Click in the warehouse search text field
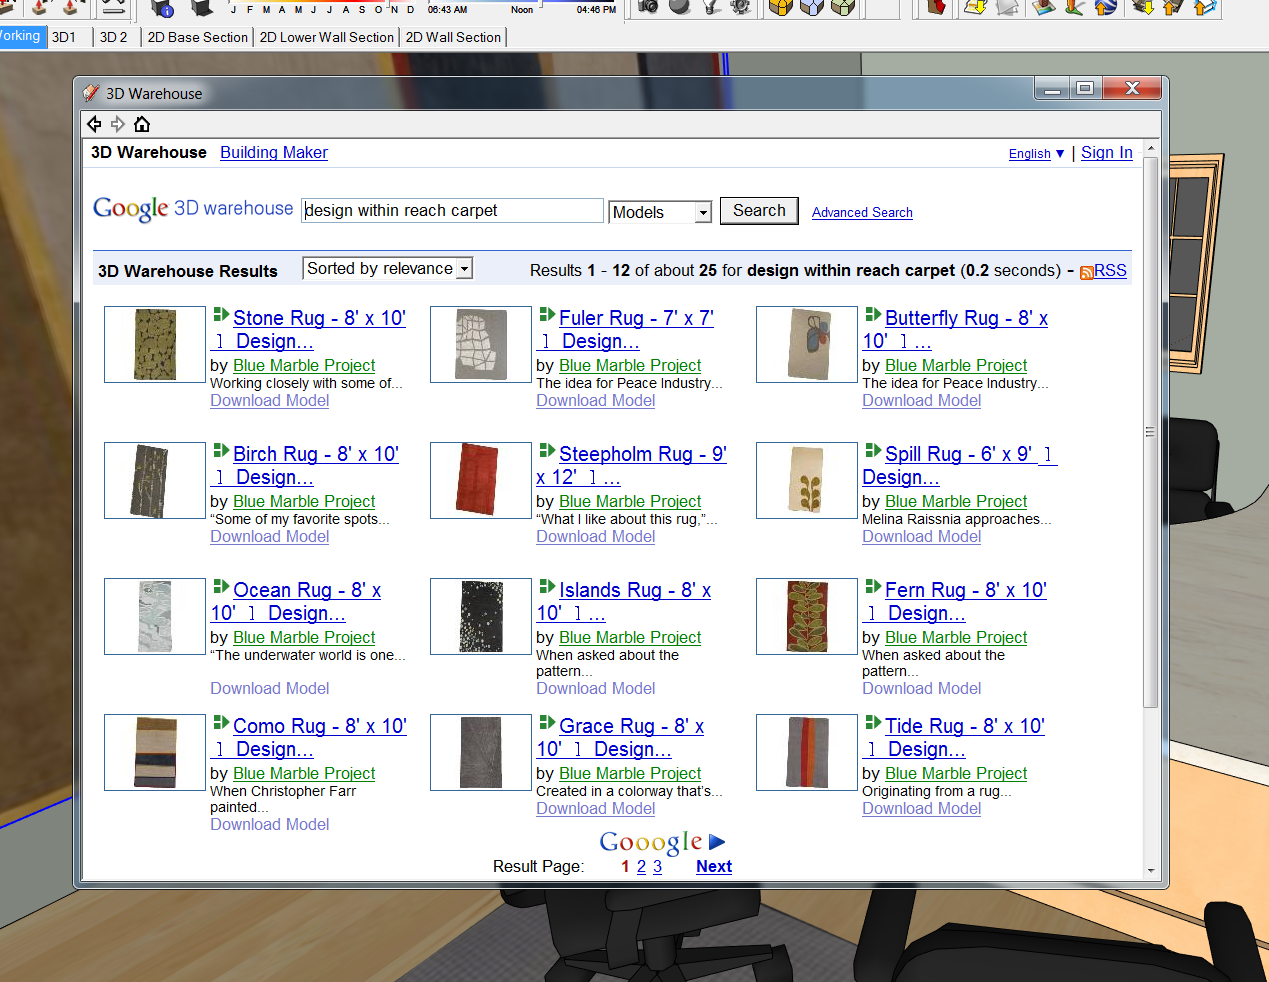This screenshot has height=982, width=1269. click(452, 211)
